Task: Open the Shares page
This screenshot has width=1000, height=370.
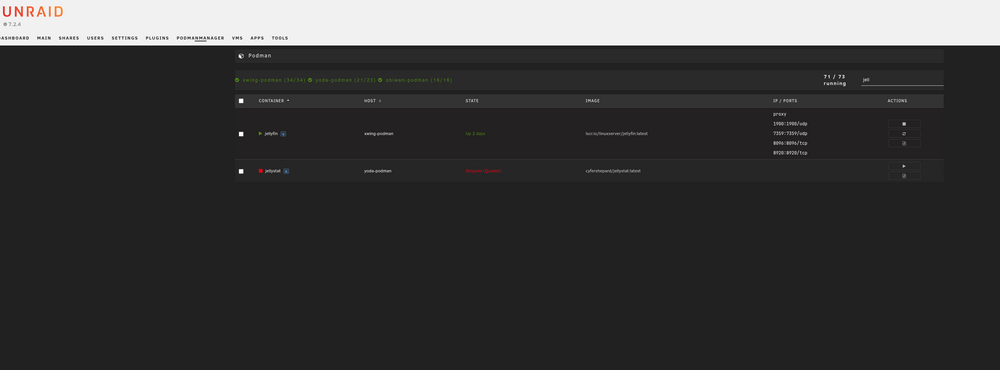Action: tap(69, 38)
